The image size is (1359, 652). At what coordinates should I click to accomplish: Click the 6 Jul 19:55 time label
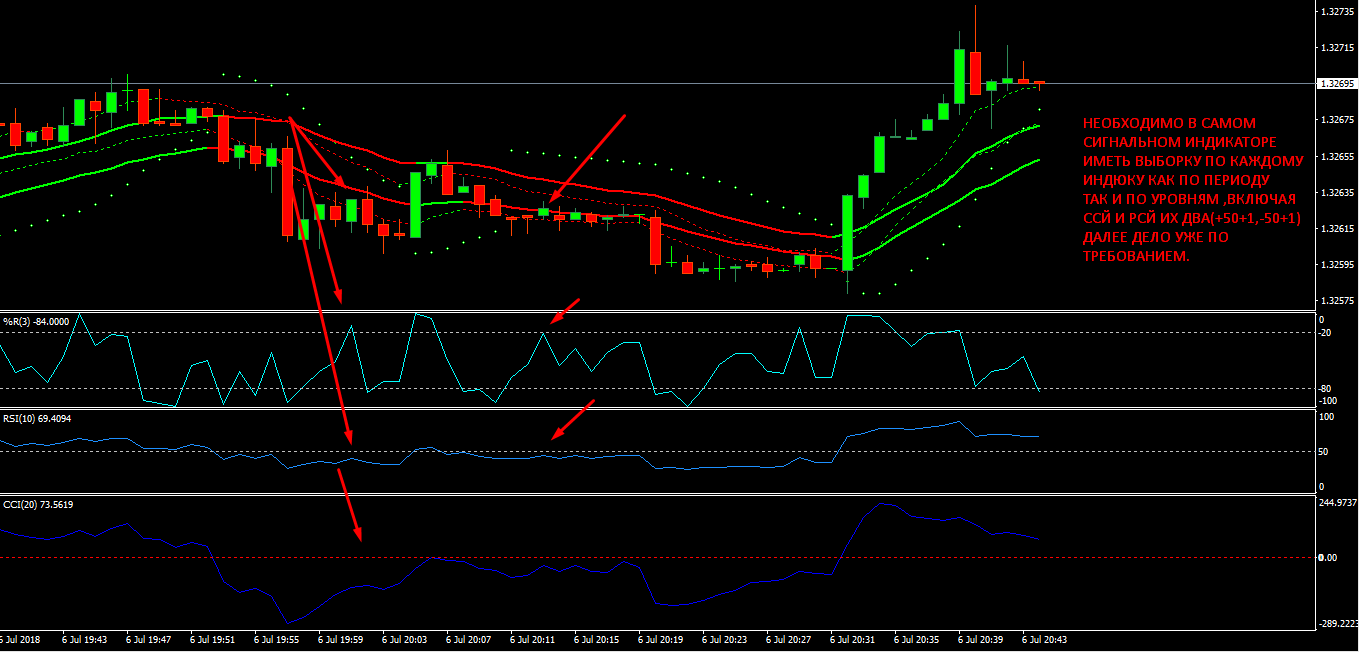point(276,639)
